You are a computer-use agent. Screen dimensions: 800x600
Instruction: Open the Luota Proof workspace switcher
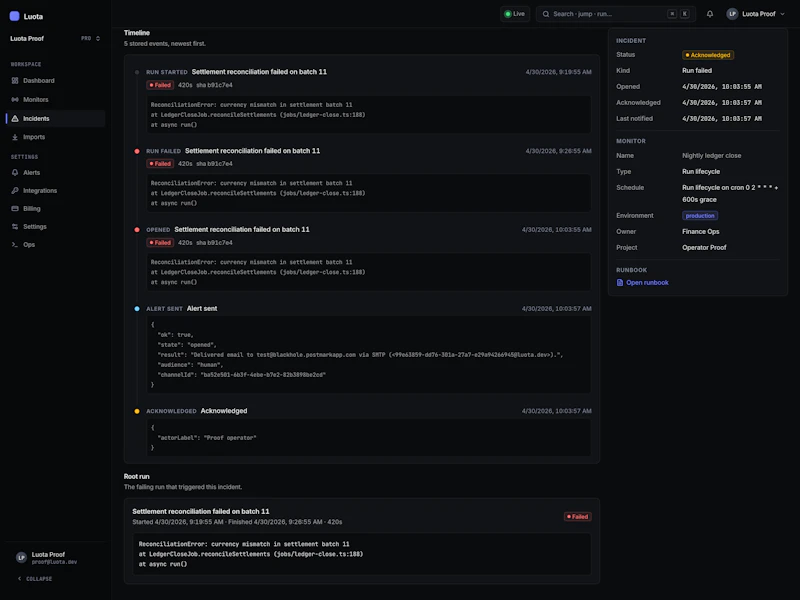[55, 38]
